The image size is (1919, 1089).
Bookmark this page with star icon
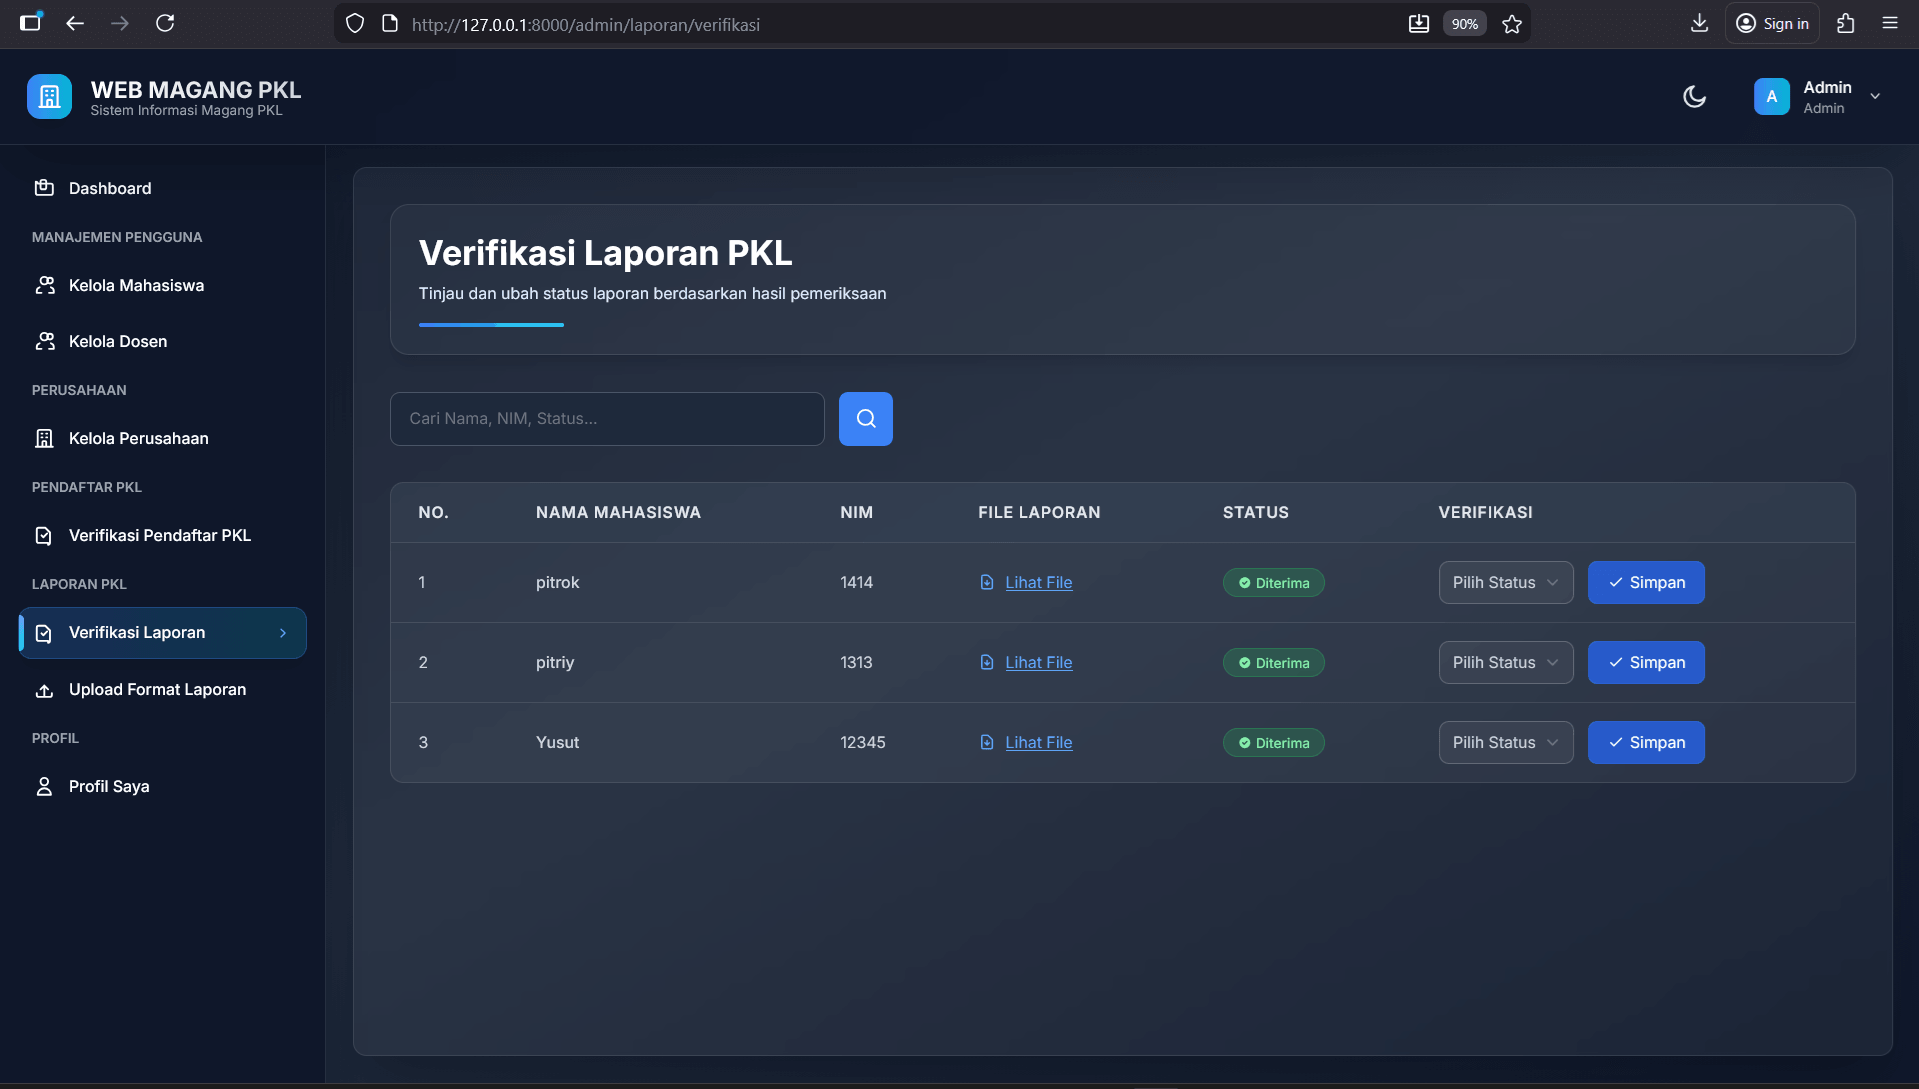(x=1512, y=24)
